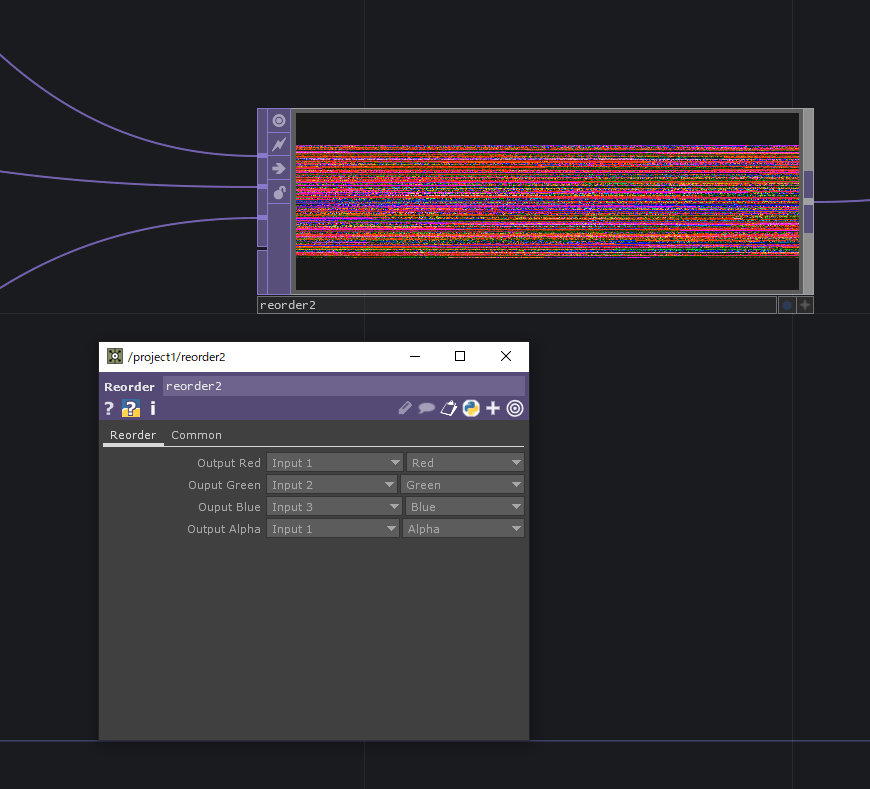Image resolution: width=870 pixels, height=789 pixels.
Task: Click the /project1/reorder2 window title
Action: (x=176, y=357)
